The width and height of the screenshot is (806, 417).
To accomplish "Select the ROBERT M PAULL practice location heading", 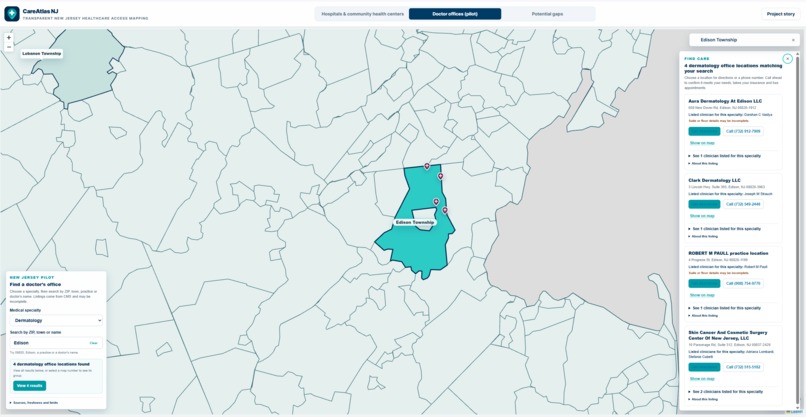I will tap(728, 253).
